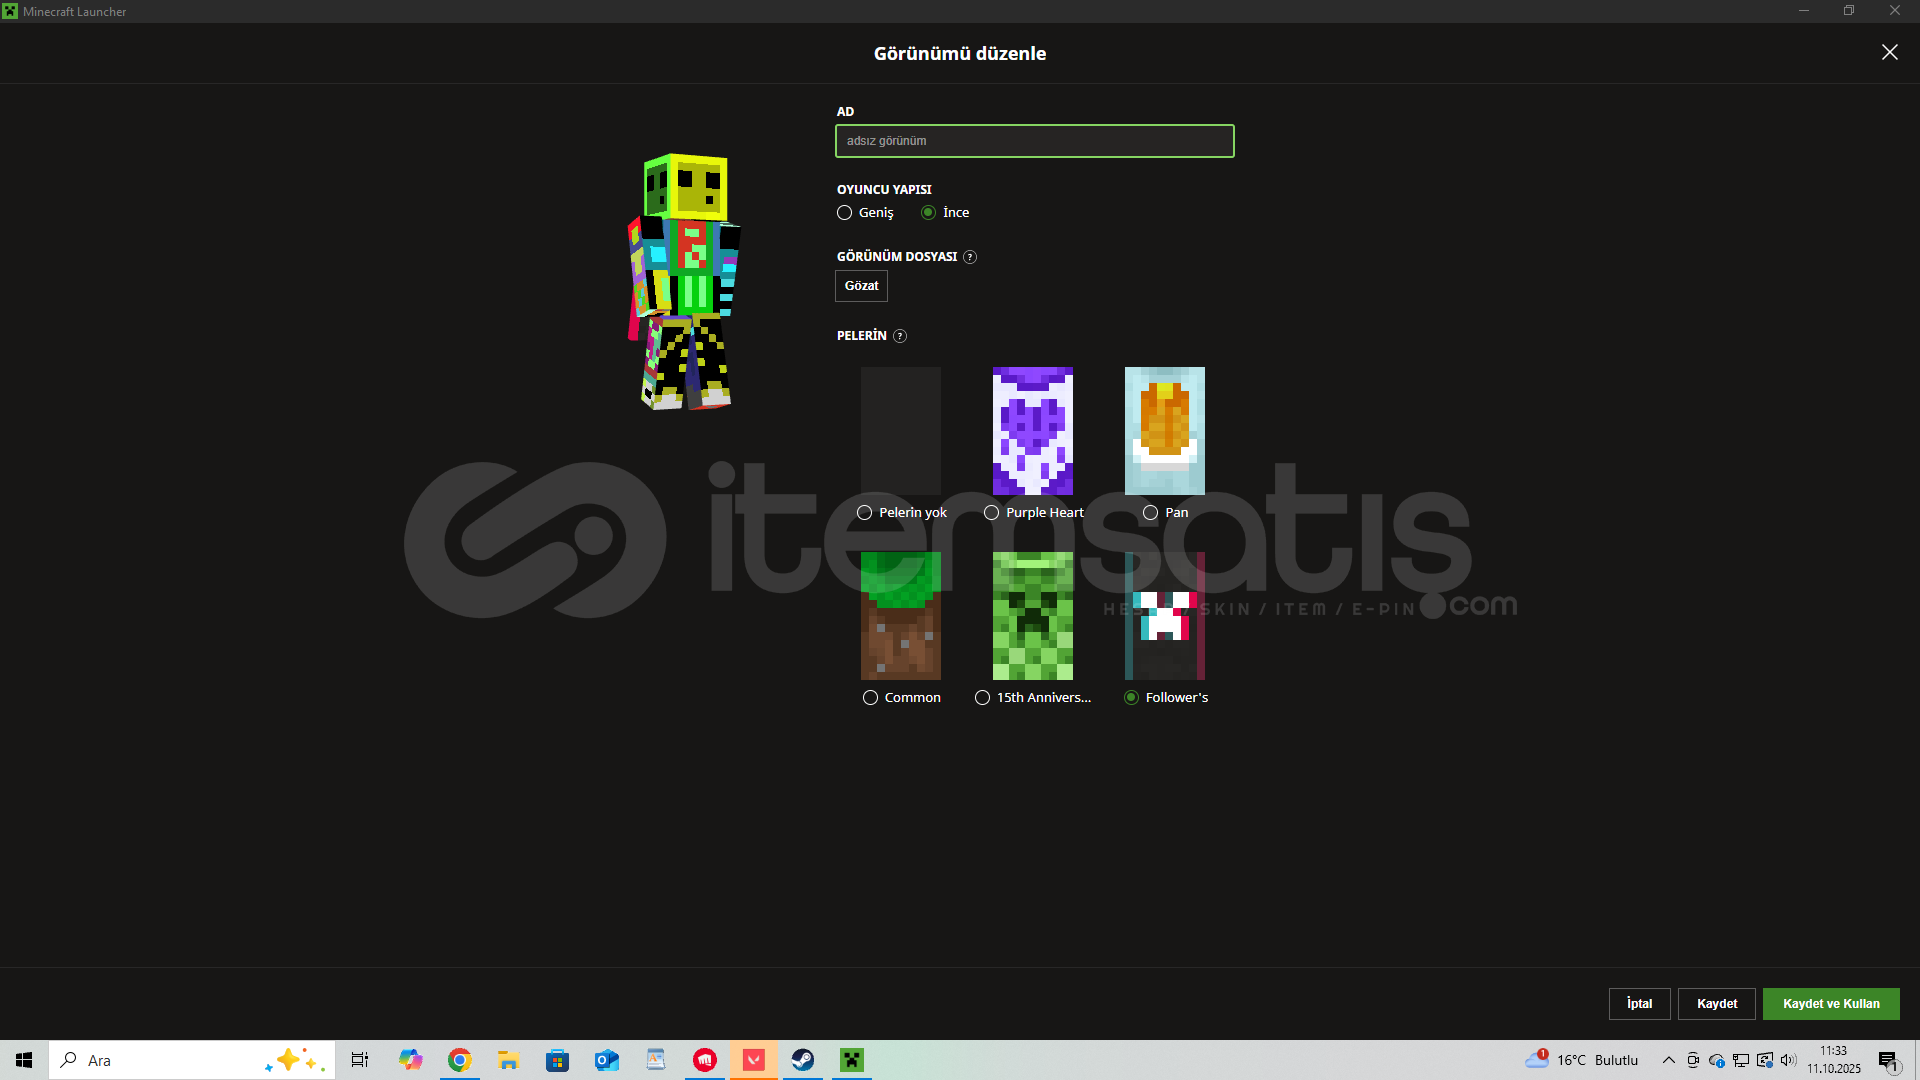Click the 15th Anniversary cape thumbnail
Screen dimensions: 1920x1080
pos(1033,616)
